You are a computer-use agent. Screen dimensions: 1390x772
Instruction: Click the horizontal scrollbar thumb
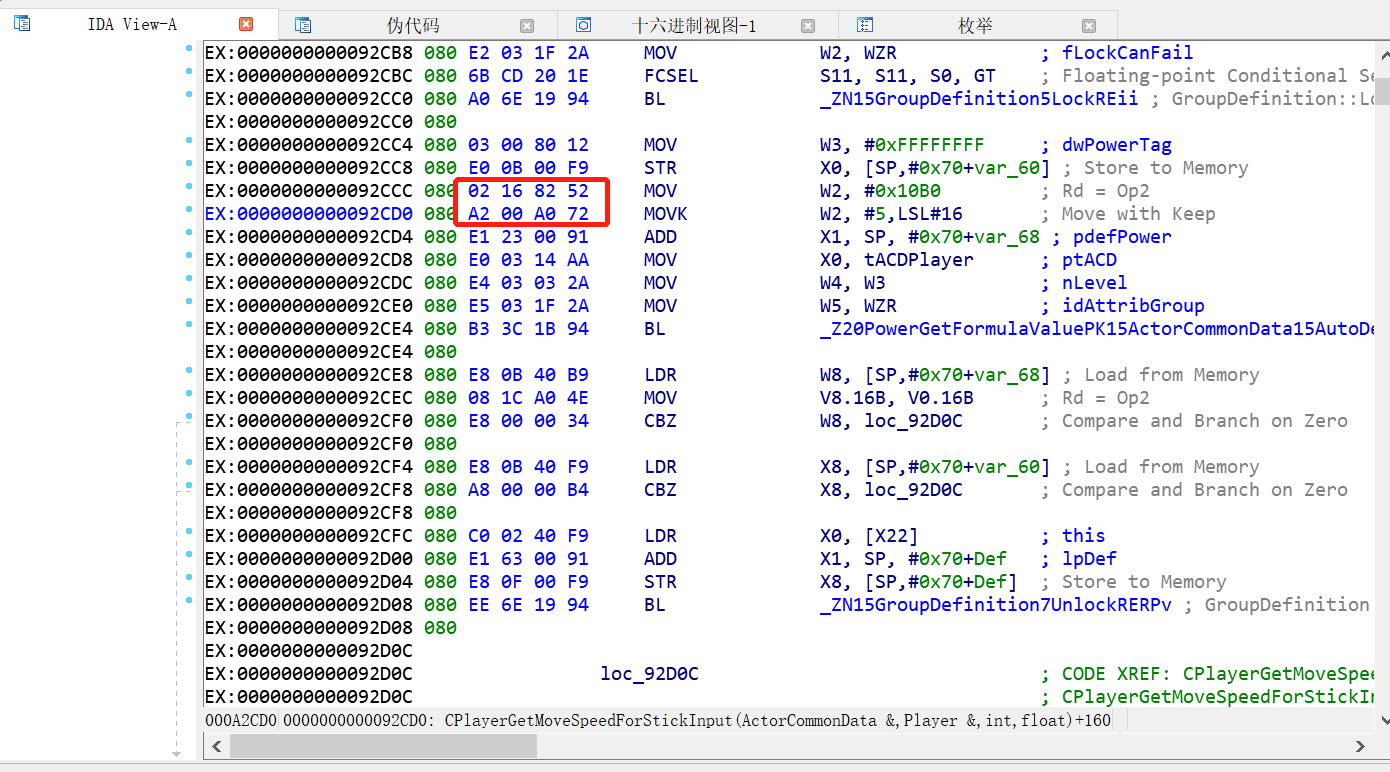pyautogui.click(x=383, y=746)
